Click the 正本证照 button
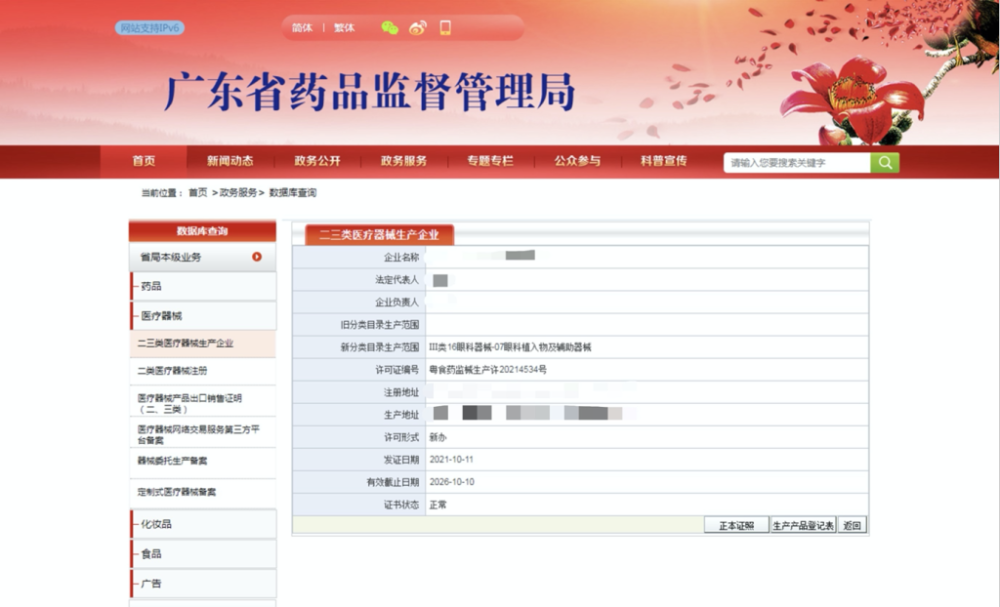The width and height of the screenshot is (1000, 607). click(x=736, y=526)
